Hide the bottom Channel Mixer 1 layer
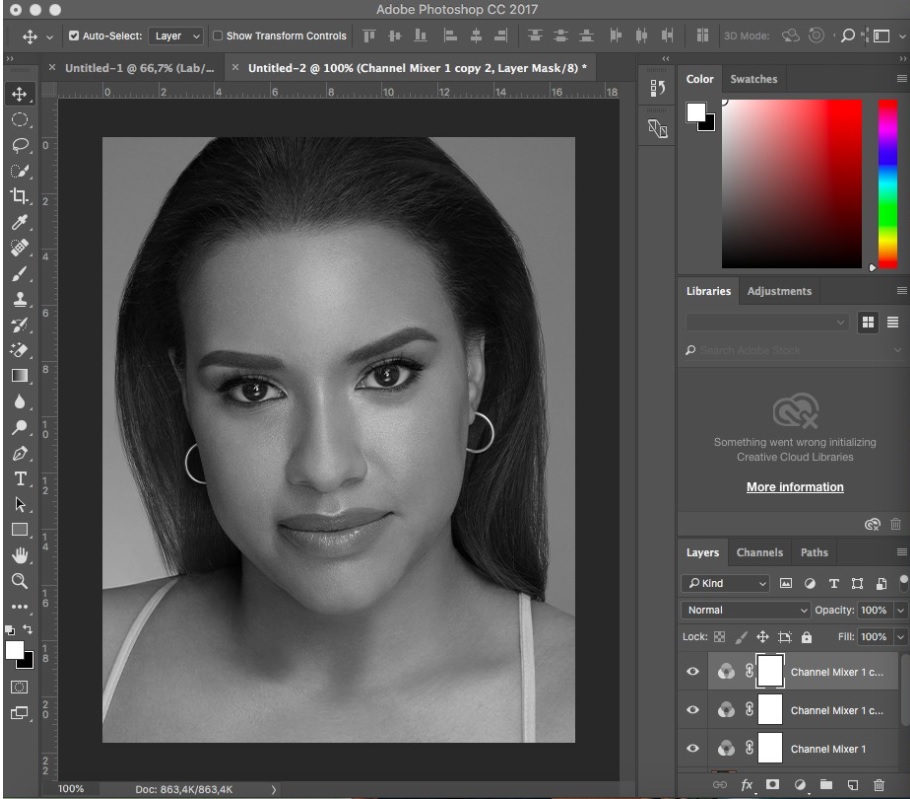The image size is (910, 799). pyautogui.click(x=692, y=749)
